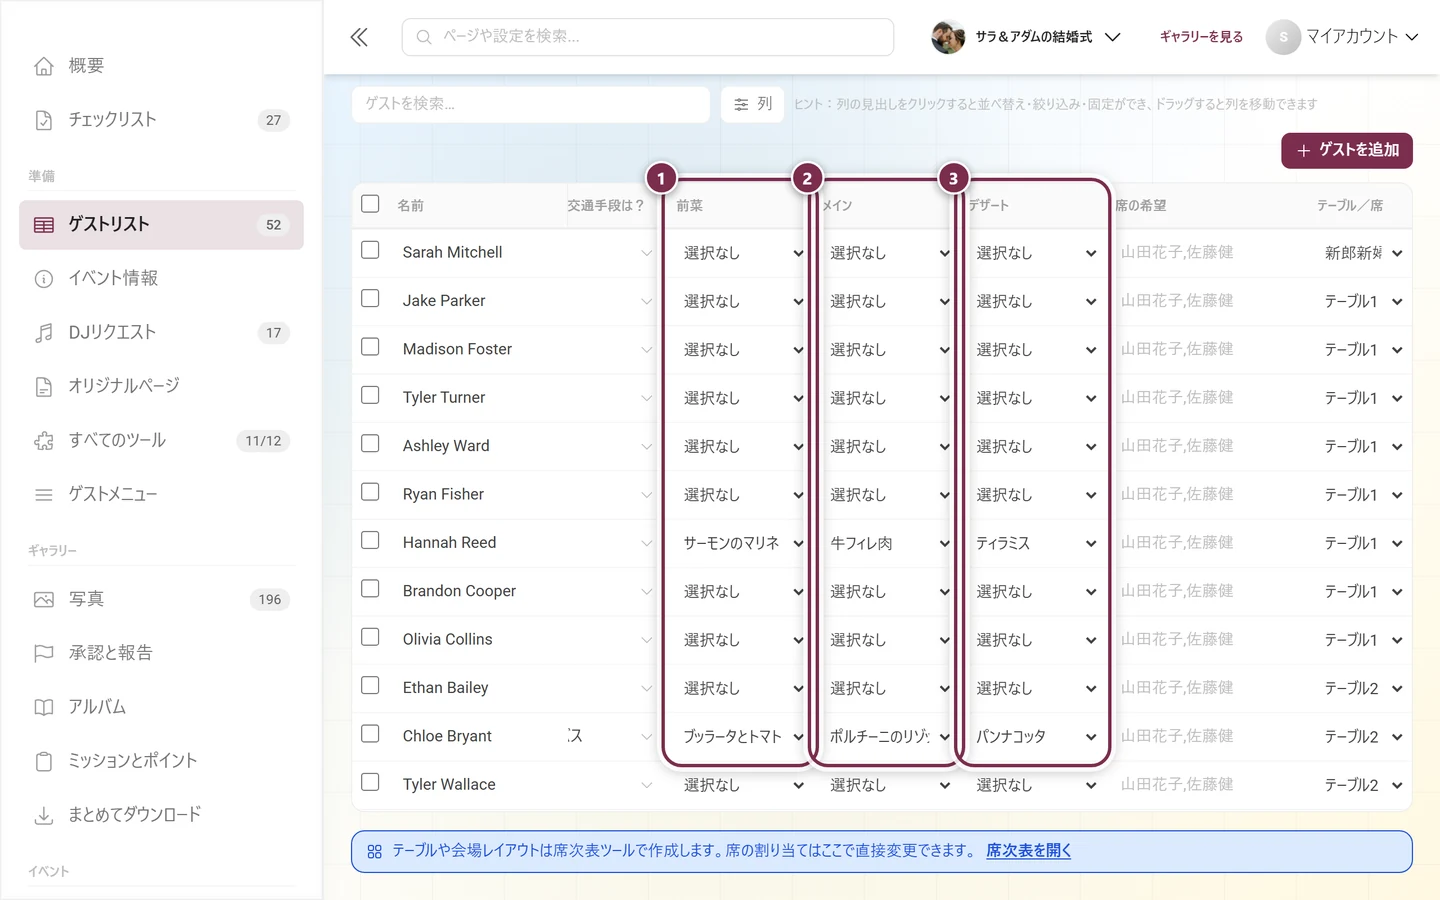Screen dimensions: 1440x900
Task: Click the 写真 image icon
Action: point(44,600)
